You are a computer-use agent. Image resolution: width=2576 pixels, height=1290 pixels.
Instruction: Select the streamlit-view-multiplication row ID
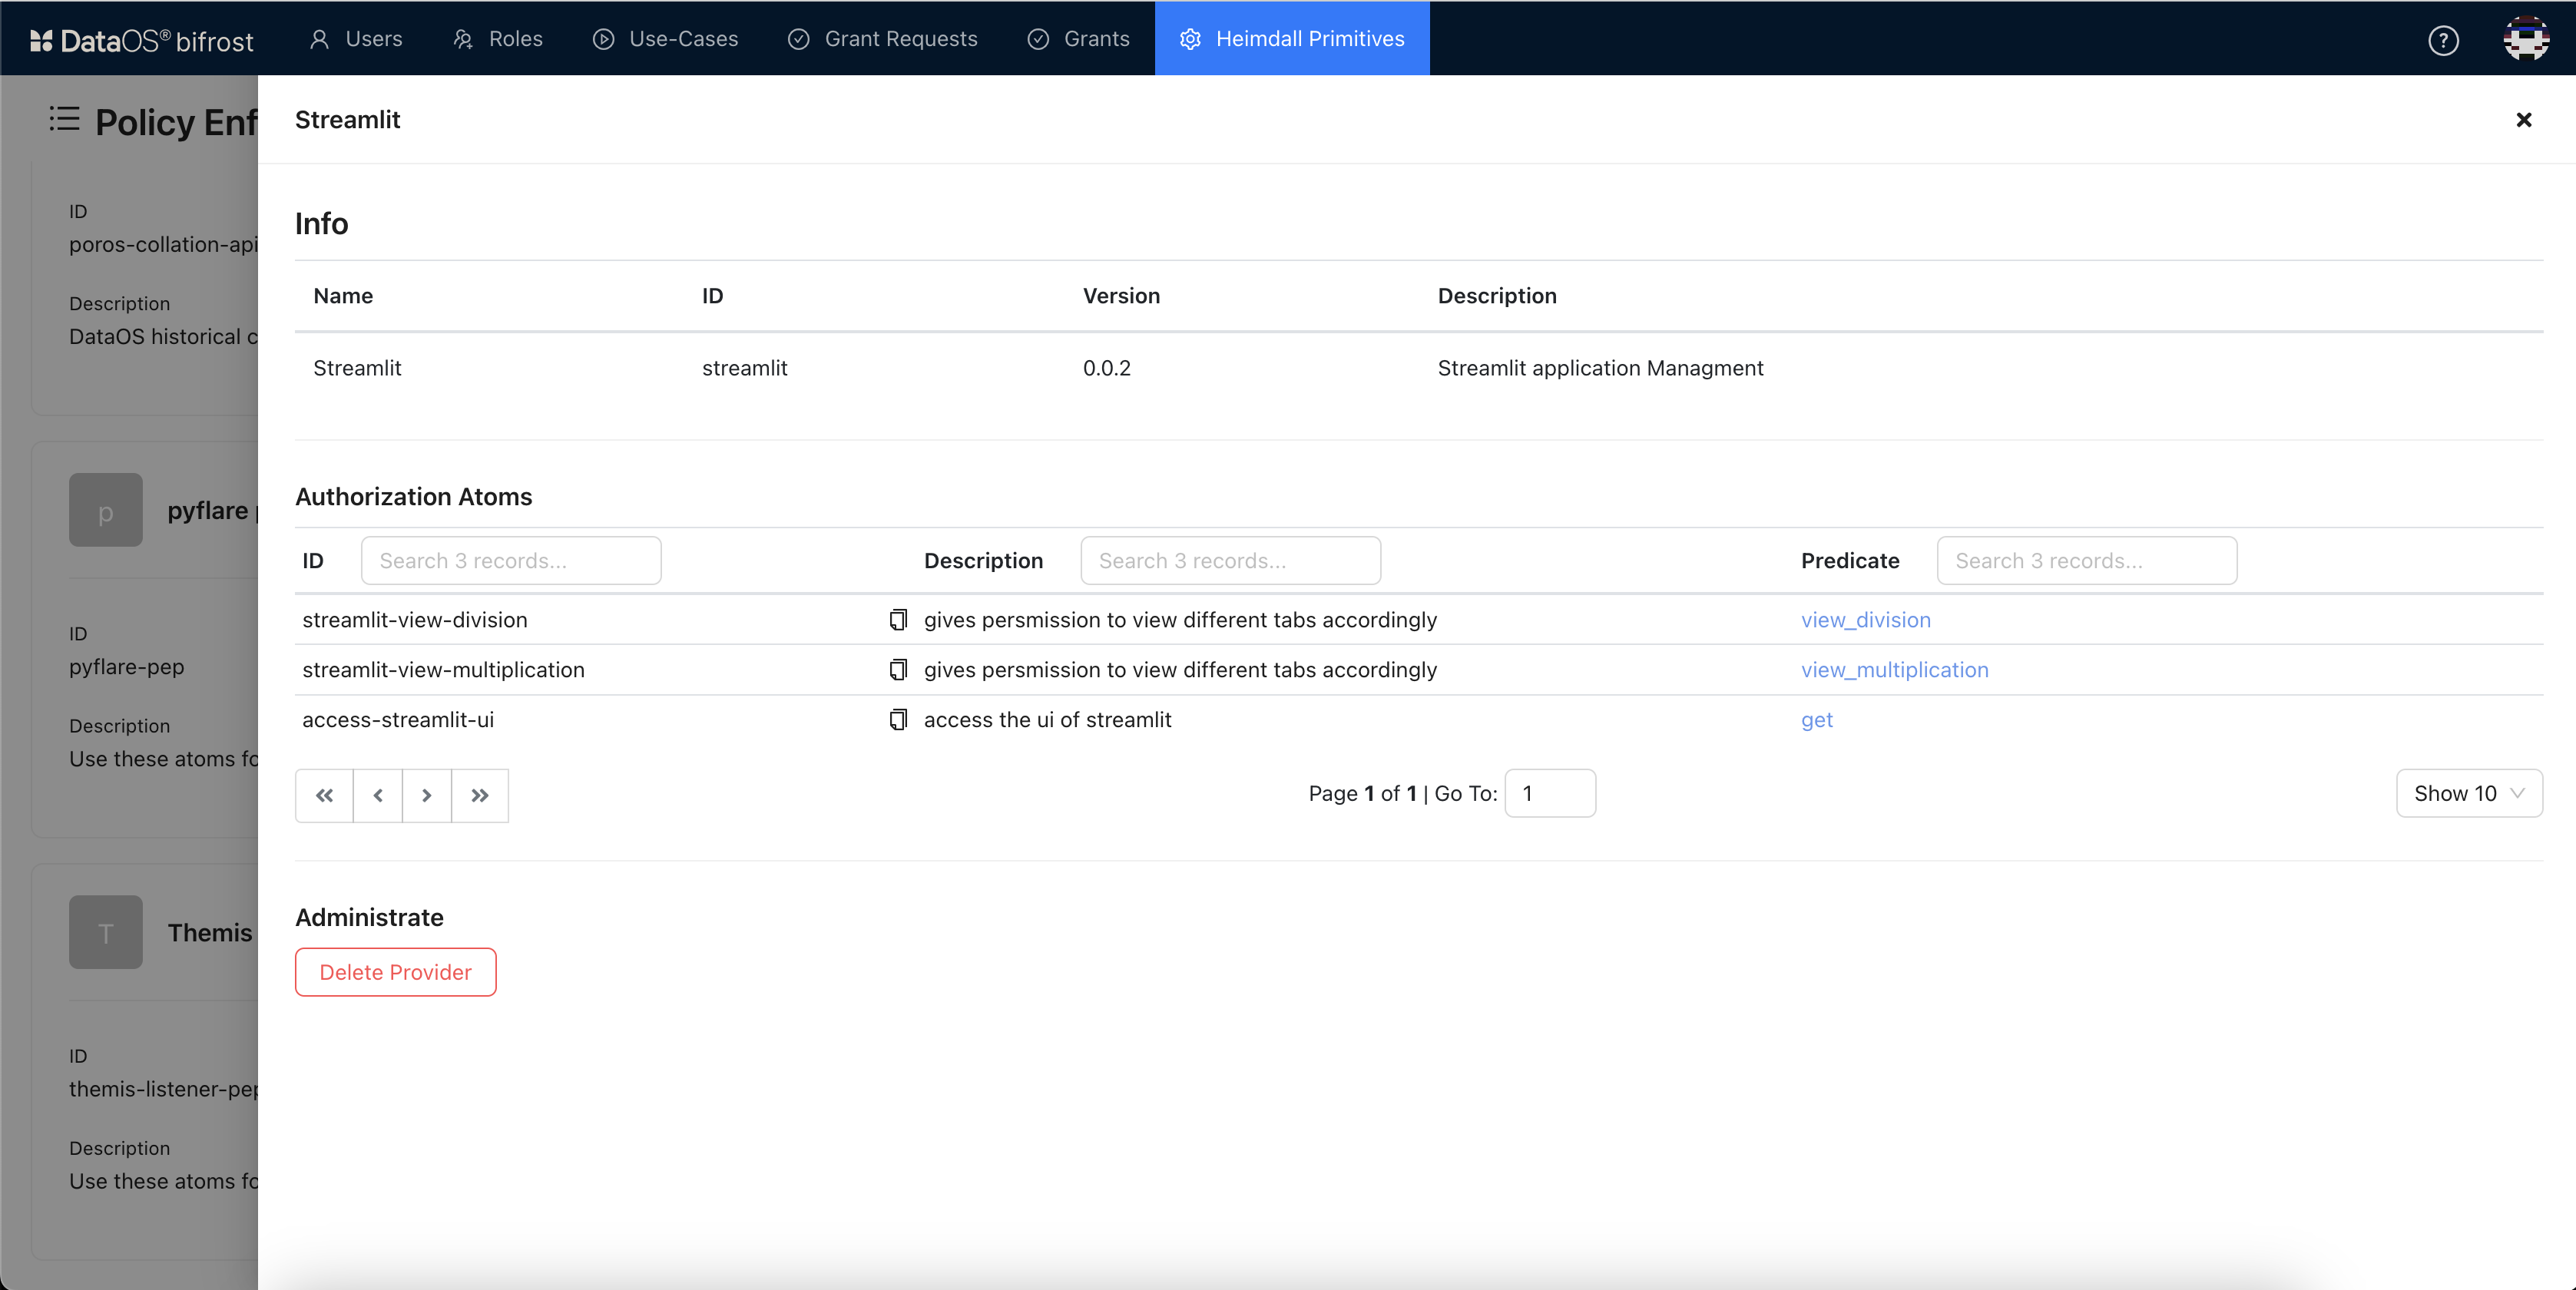[444, 670]
